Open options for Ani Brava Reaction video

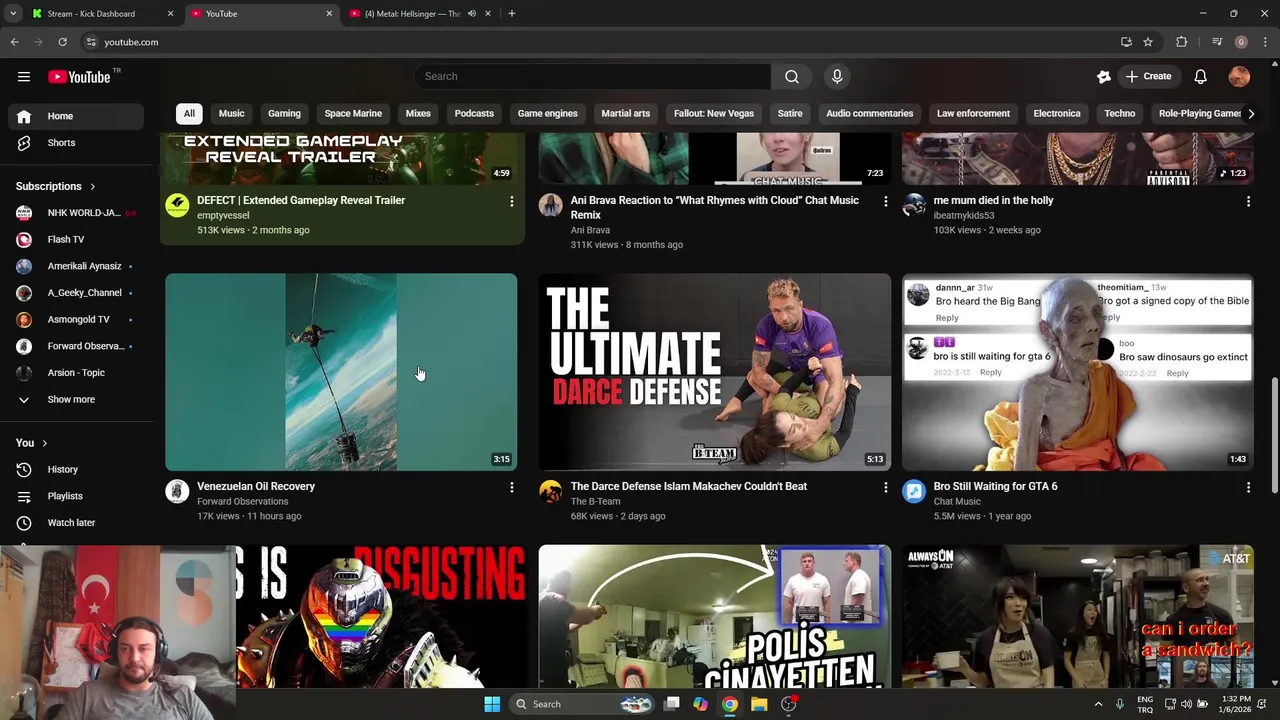(885, 201)
